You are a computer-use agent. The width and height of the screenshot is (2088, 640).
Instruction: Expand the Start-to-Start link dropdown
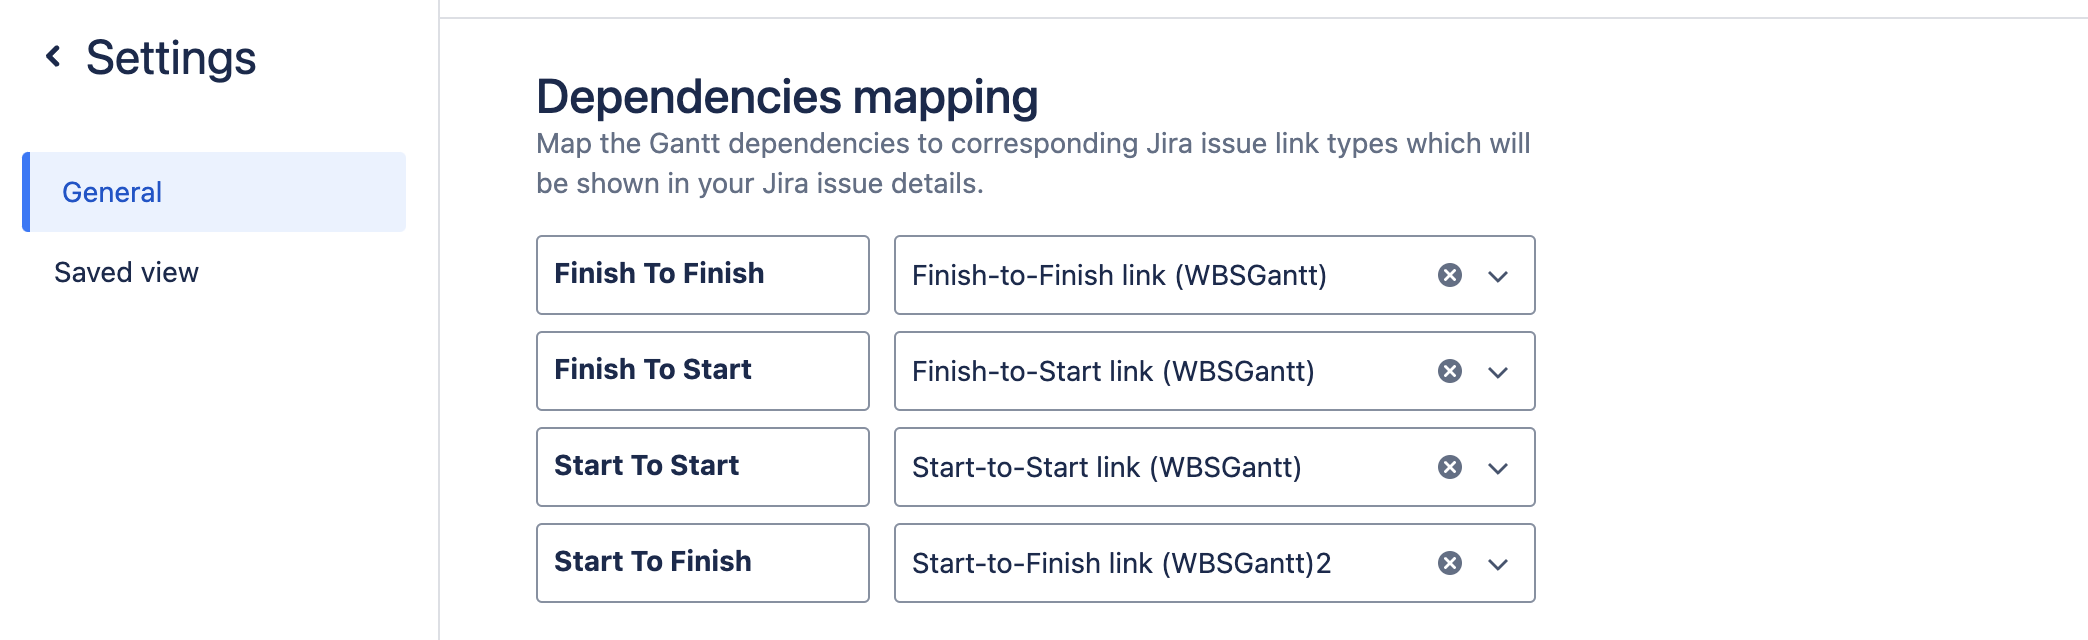click(1497, 468)
